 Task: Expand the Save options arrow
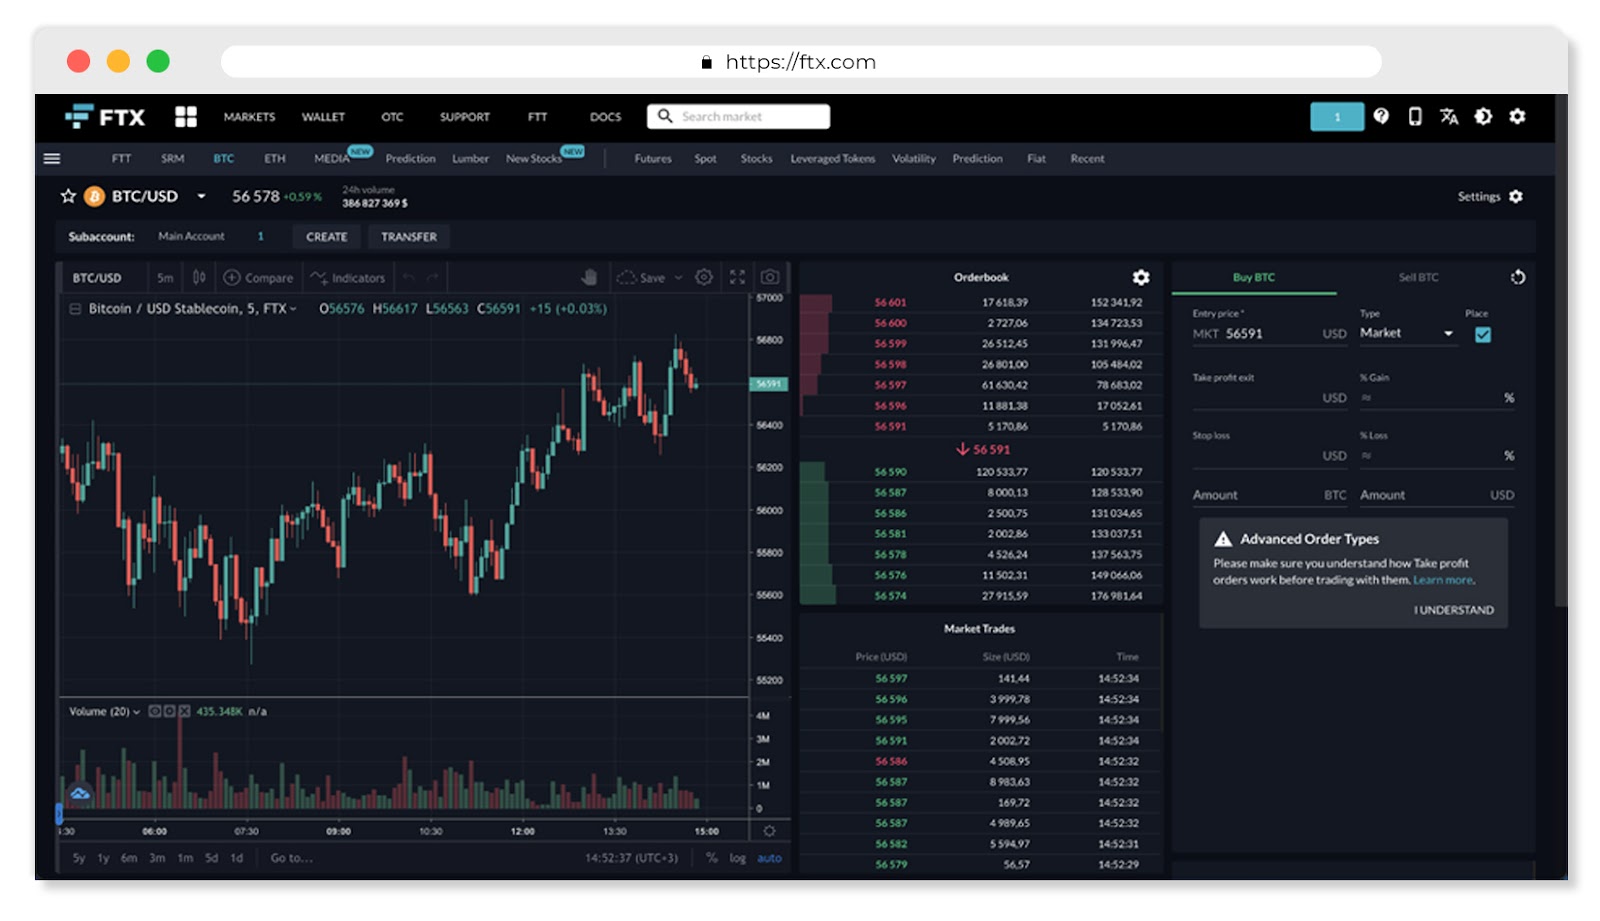[678, 277]
